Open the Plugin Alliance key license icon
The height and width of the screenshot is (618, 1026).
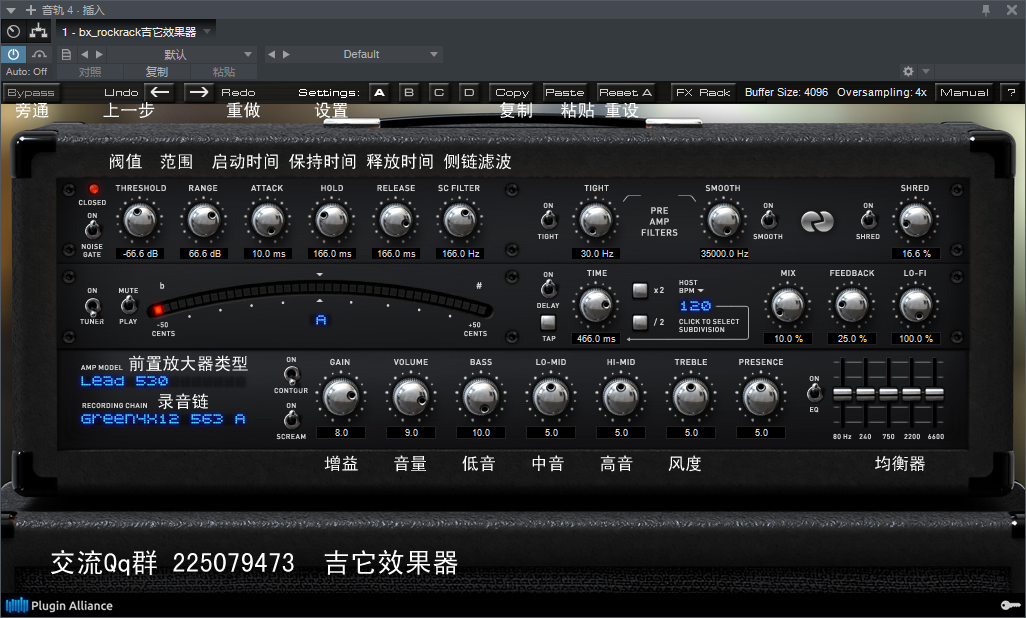pos(1011,605)
